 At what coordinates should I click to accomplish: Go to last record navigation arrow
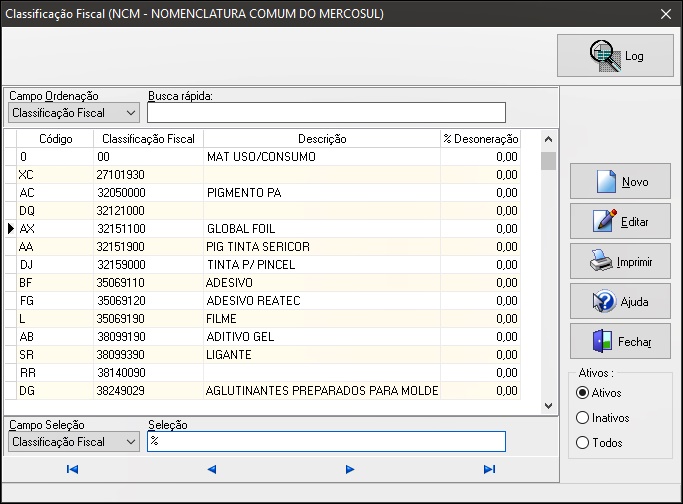coord(490,469)
